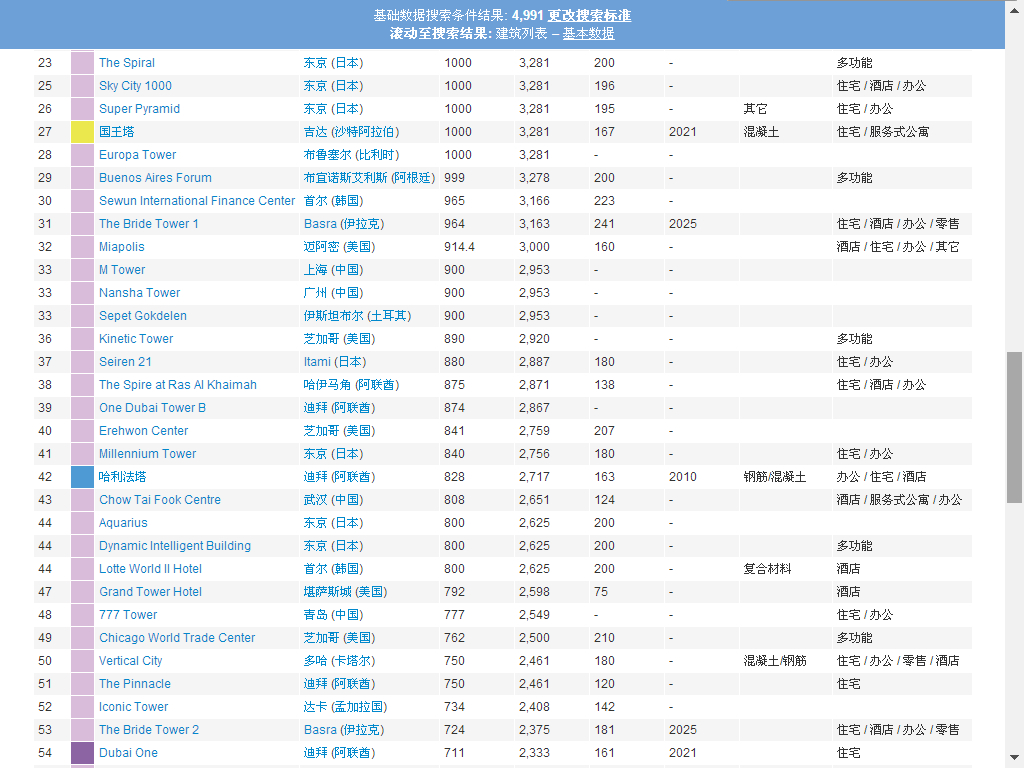Open Chow Tai Fook Centre link
1024x768 pixels.
[x=159, y=500]
